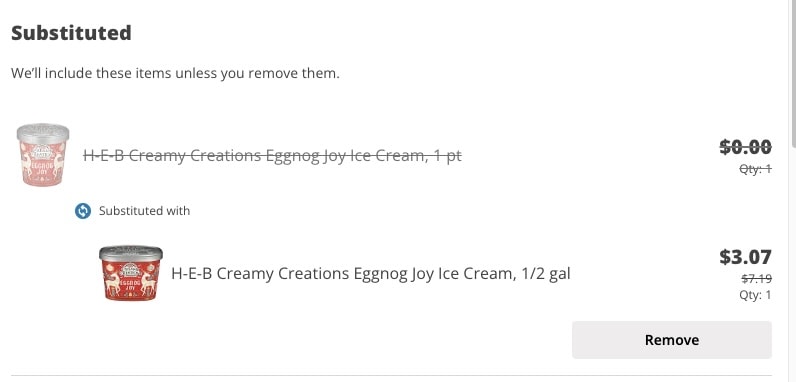
Task: Click the scrollbar track below the thumb
Action: pos(792,264)
